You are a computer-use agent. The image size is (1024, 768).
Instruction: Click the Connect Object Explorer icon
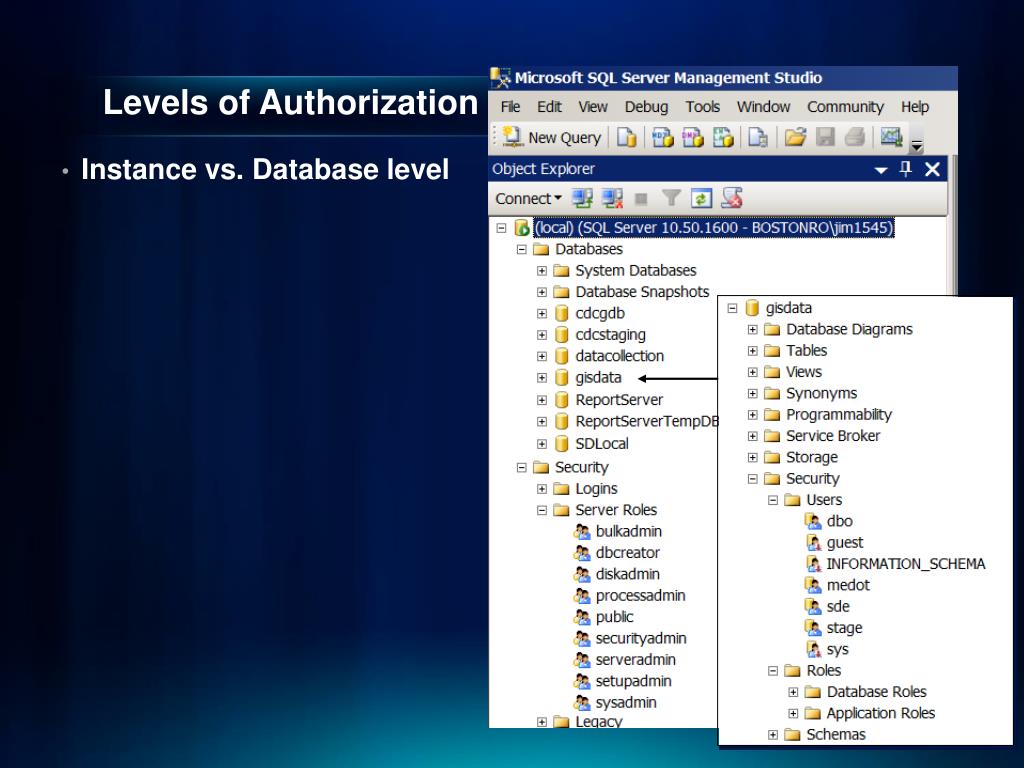(x=582, y=198)
